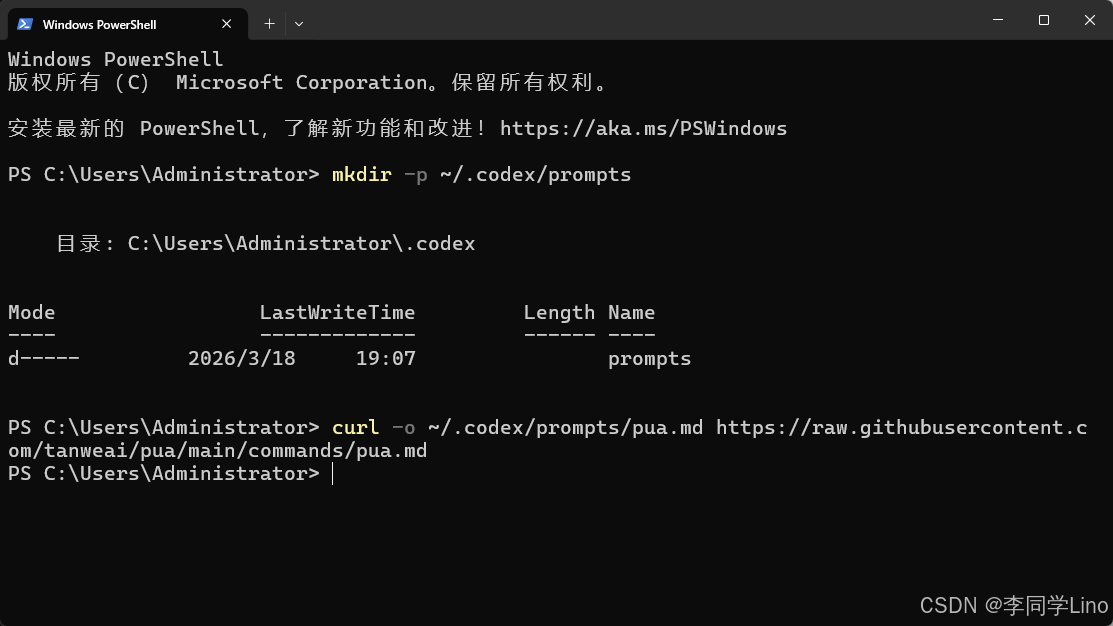Viewport: 1113px width, 626px height.
Task: Click the curl command text
Action: pyautogui.click(x=355, y=427)
